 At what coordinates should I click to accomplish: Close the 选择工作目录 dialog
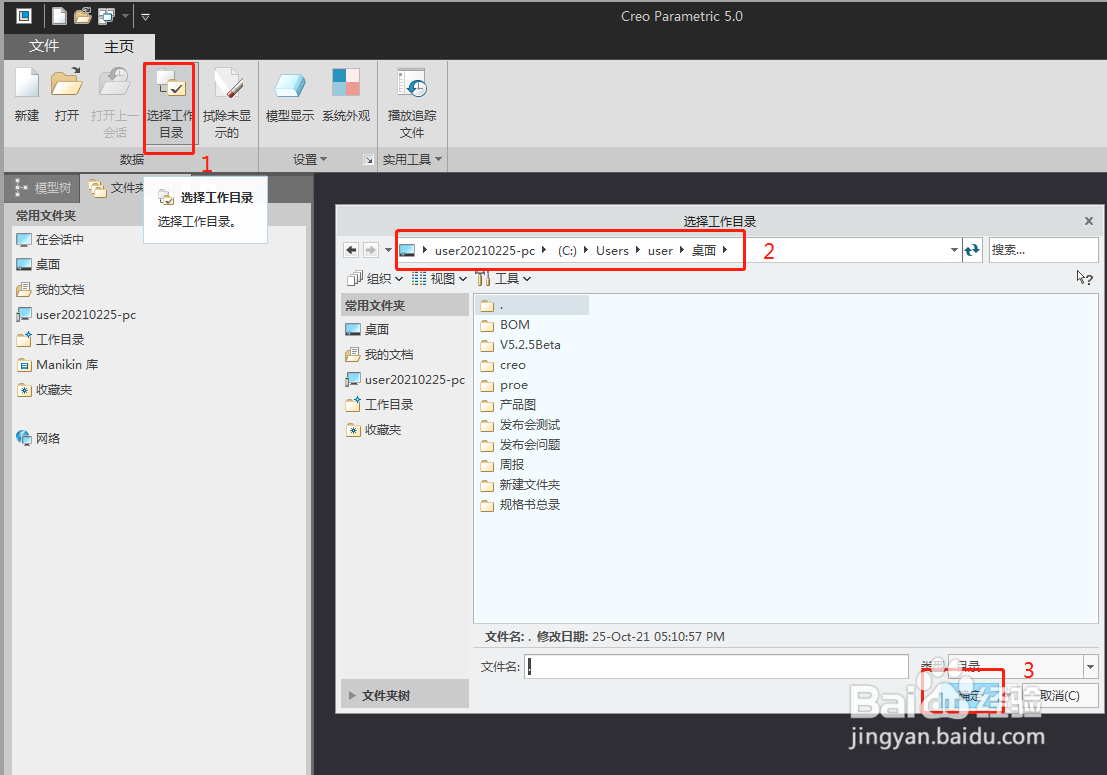tap(1089, 222)
